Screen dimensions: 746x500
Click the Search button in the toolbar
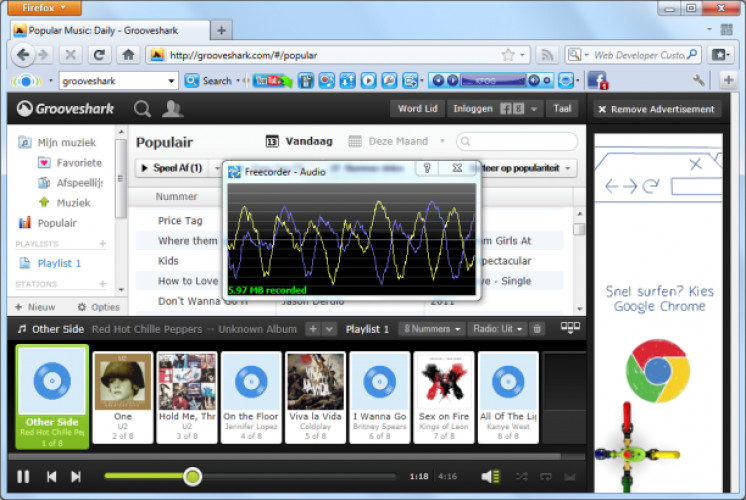208,81
